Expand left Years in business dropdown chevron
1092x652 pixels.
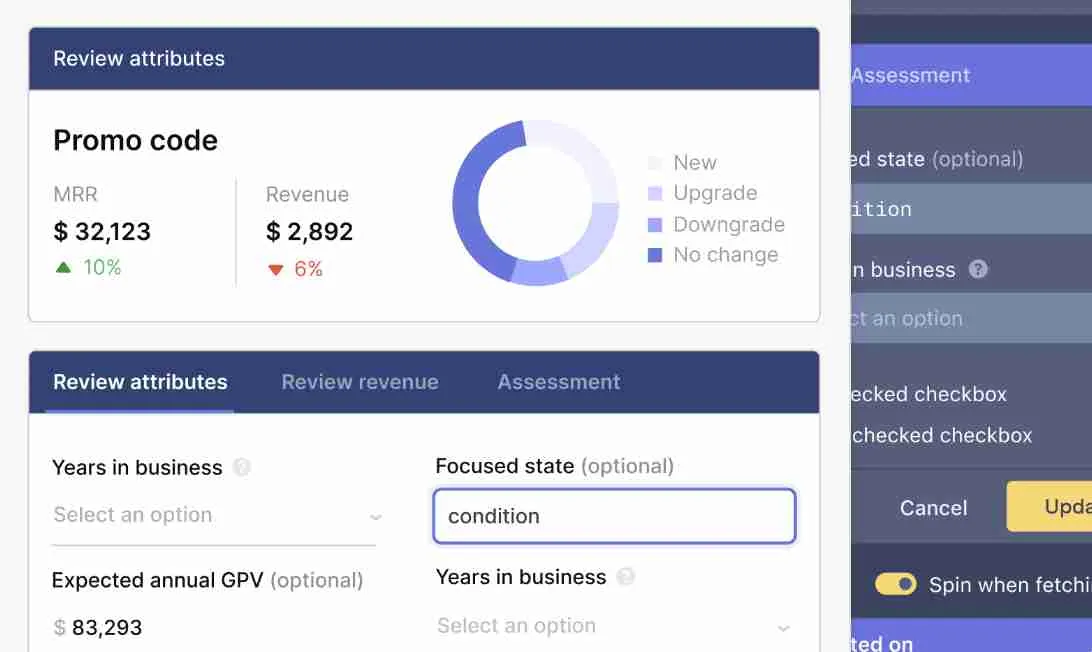click(375, 517)
